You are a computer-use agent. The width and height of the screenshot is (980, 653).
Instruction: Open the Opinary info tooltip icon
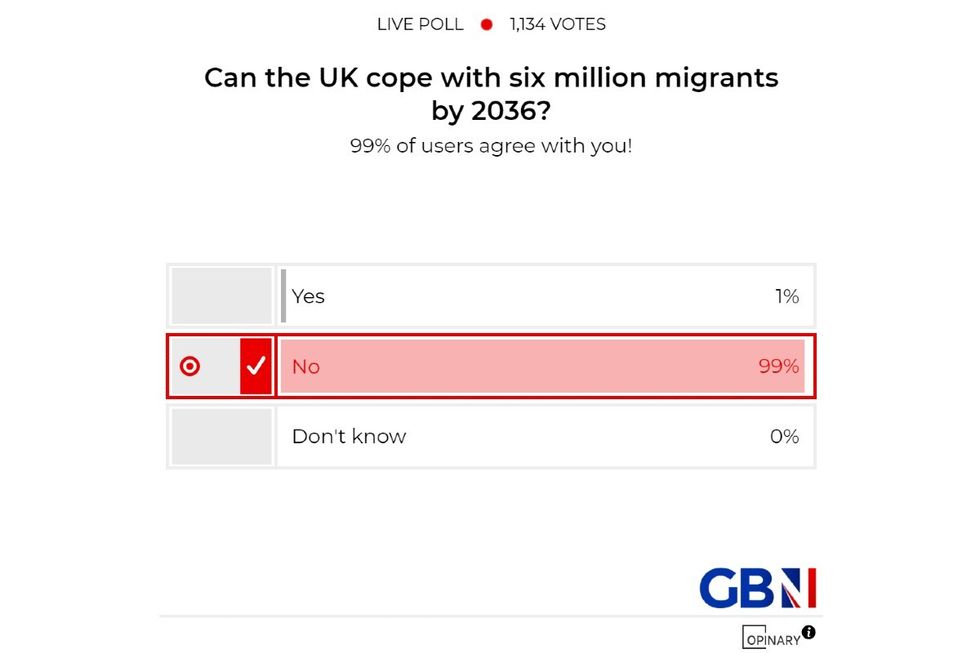[808, 632]
